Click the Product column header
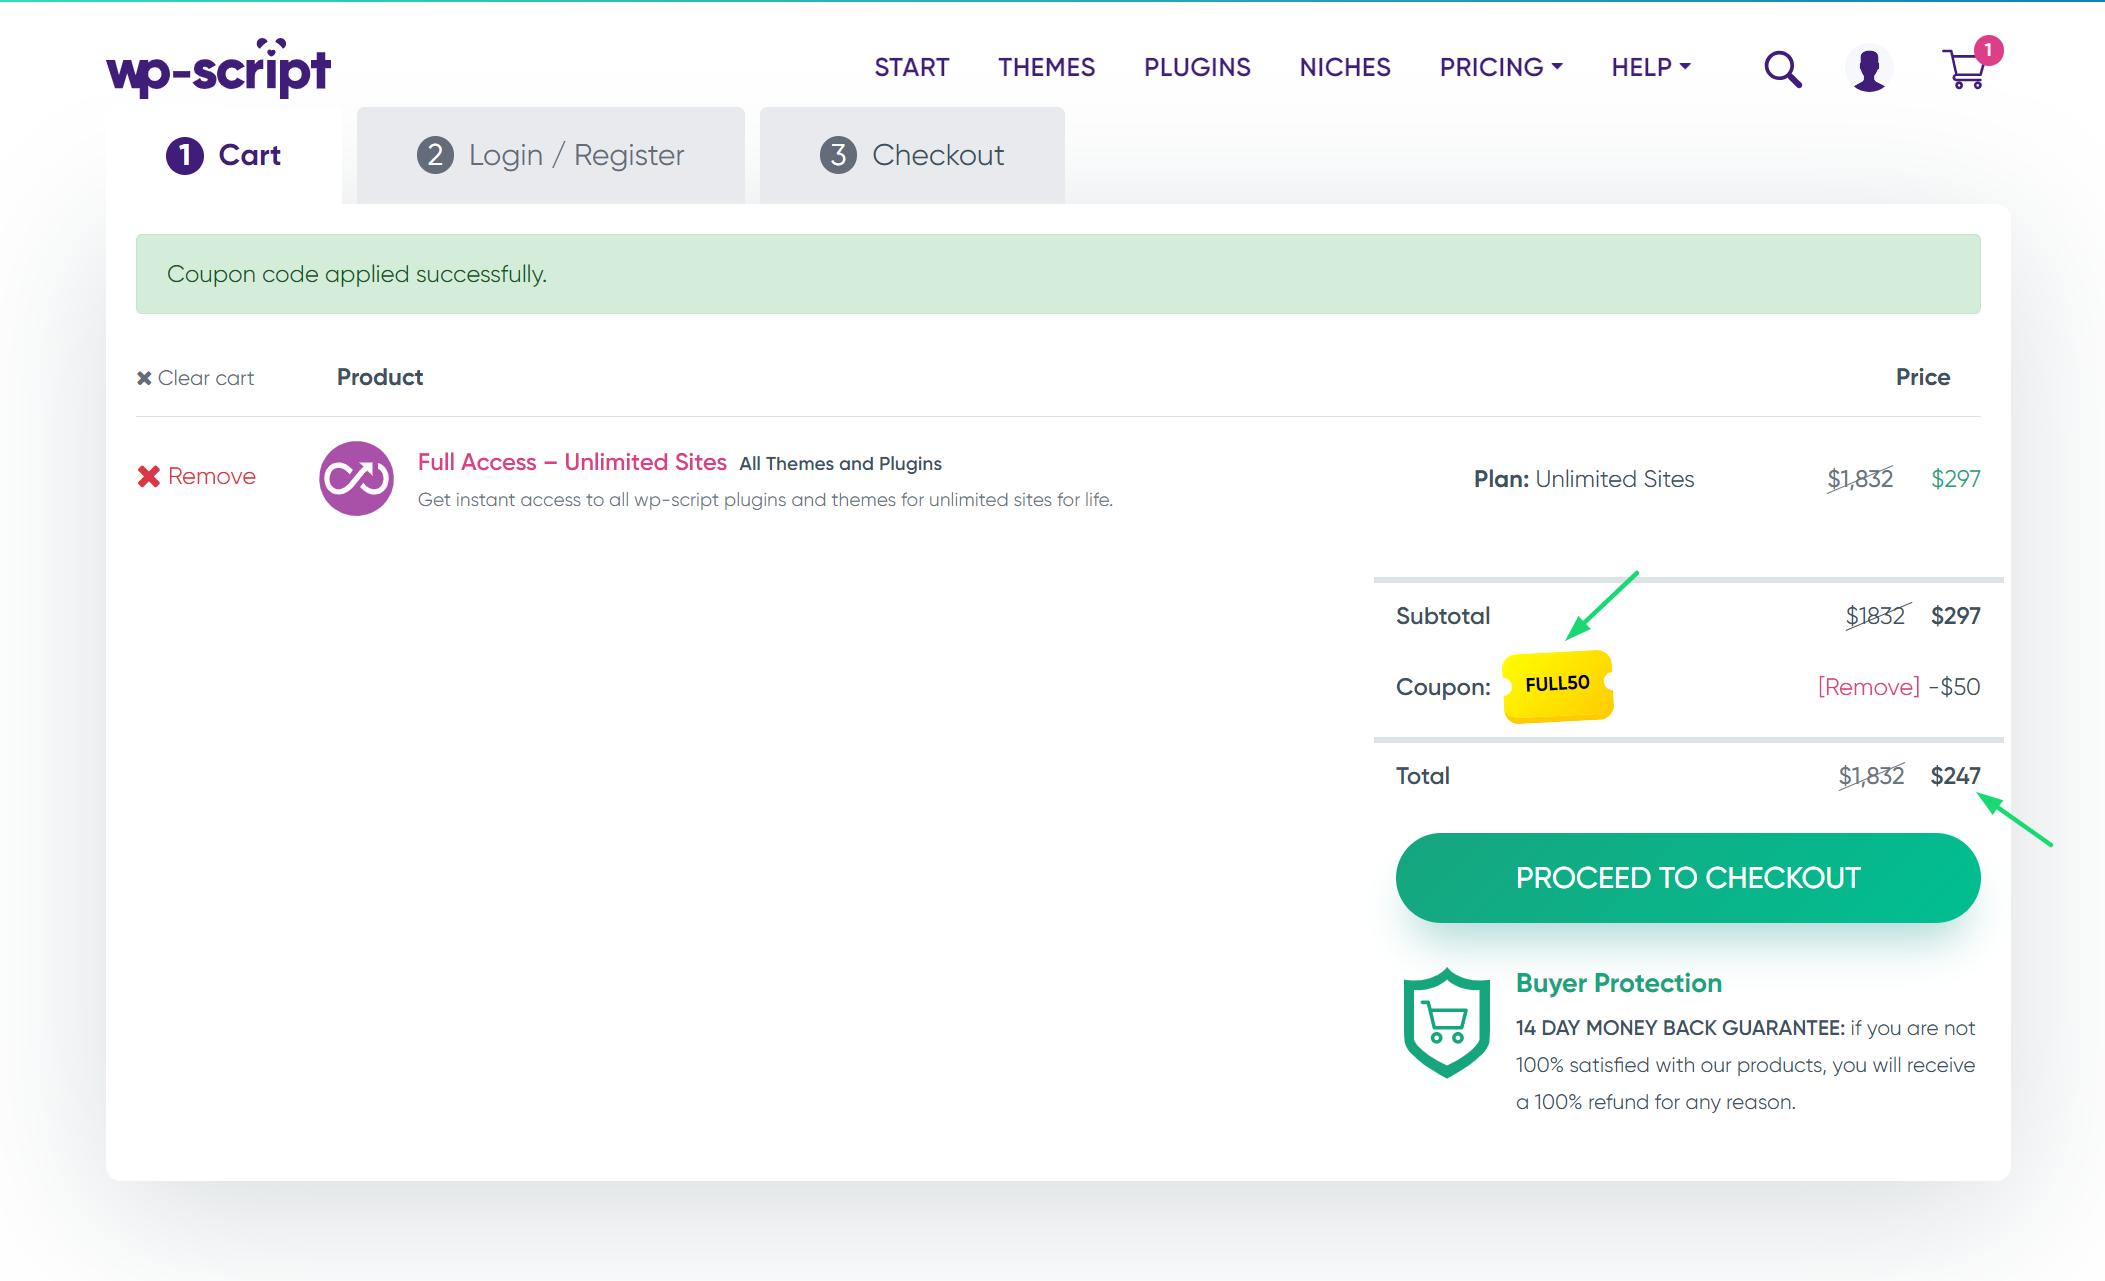The height and width of the screenshot is (1281, 2105). (380, 377)
